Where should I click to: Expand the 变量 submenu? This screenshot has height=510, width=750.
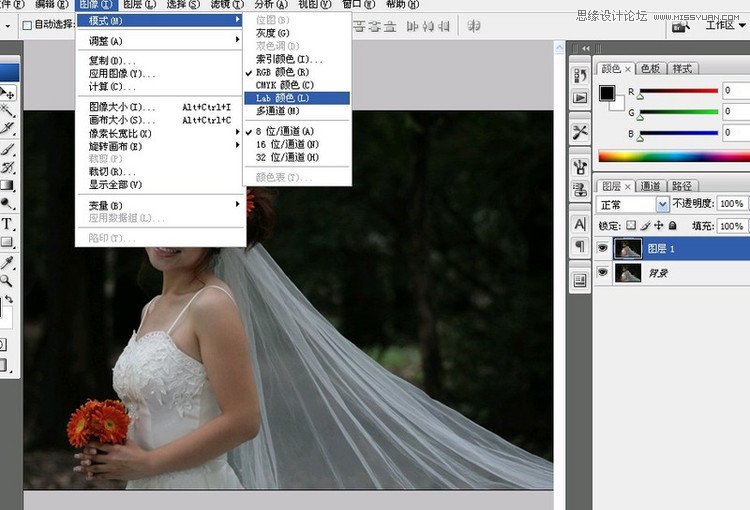(x=161, y=205)
